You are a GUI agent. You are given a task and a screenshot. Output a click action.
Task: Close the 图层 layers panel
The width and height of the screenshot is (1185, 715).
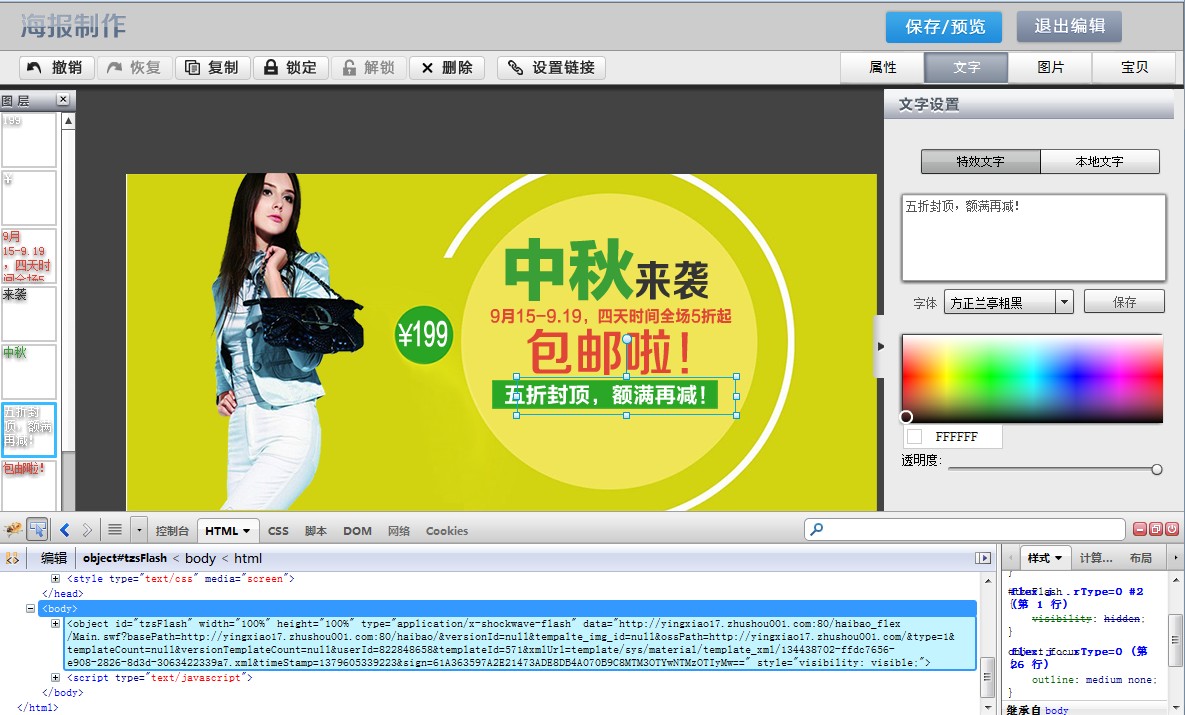click(x=63, y=99)
